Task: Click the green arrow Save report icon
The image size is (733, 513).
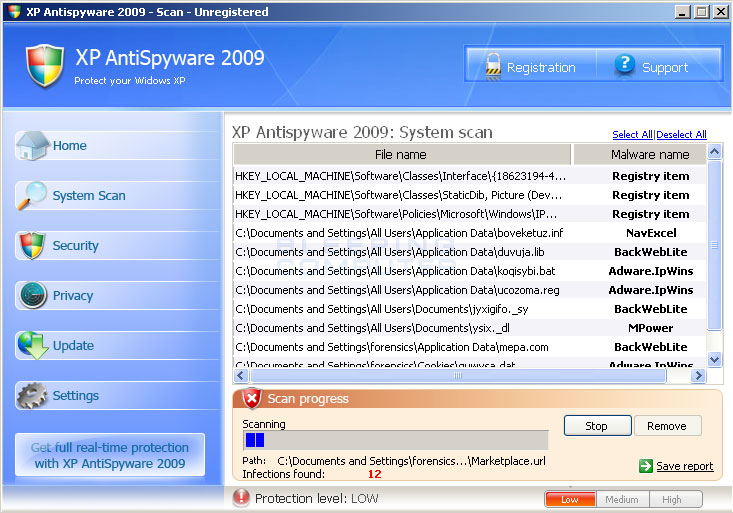Action: click(x=646, y=466)
